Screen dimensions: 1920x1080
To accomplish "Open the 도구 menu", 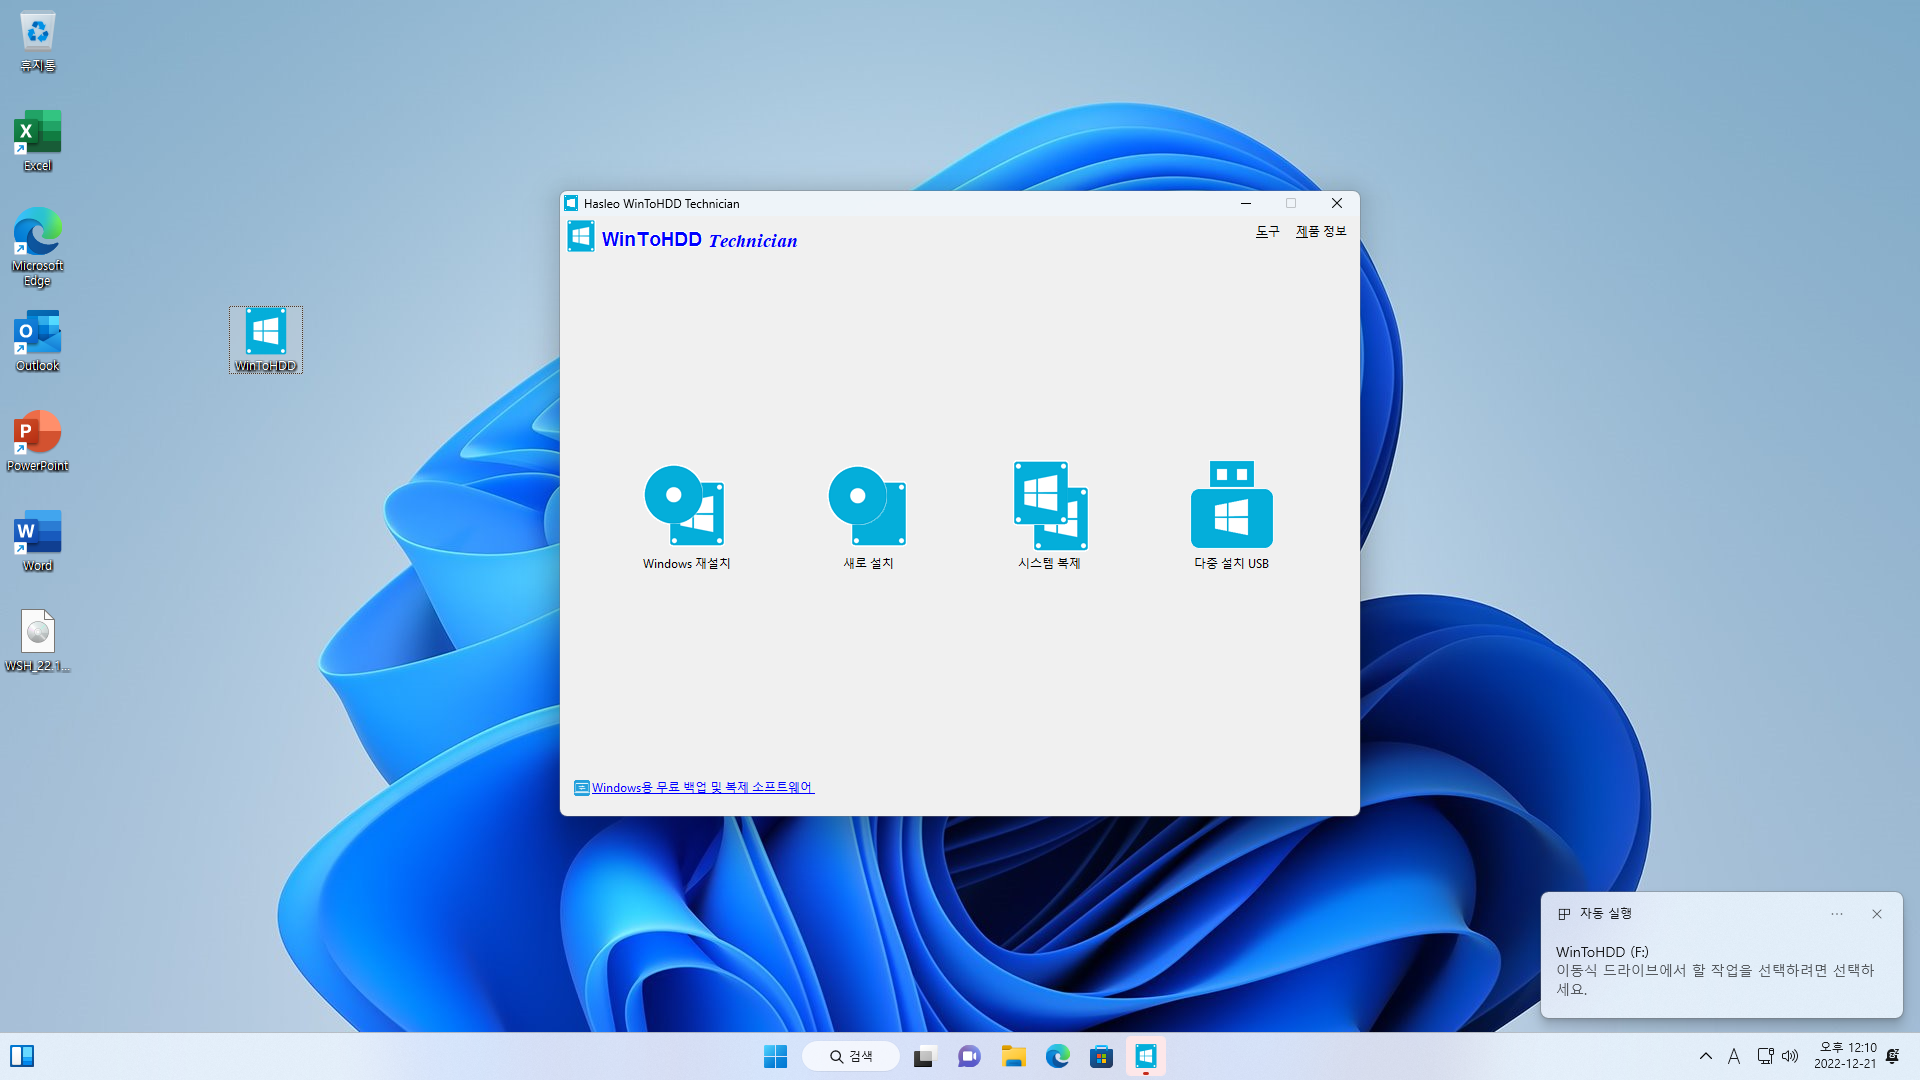I will coord(1267,231).
